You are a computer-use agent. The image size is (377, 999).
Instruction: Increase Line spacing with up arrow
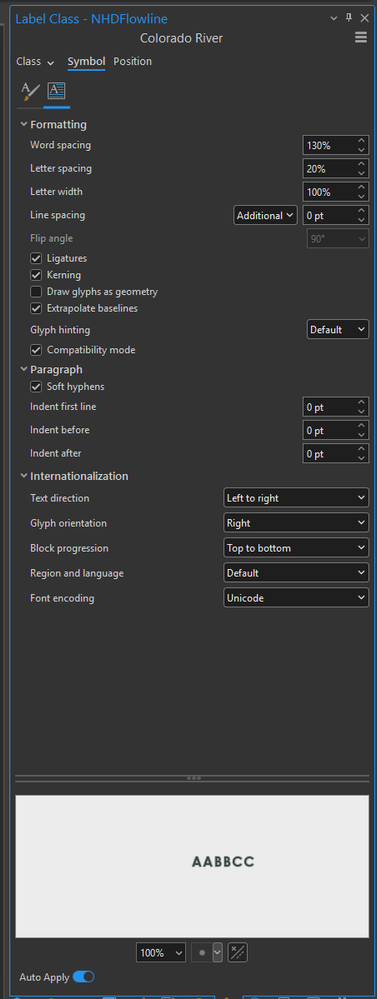coord(361,211)
